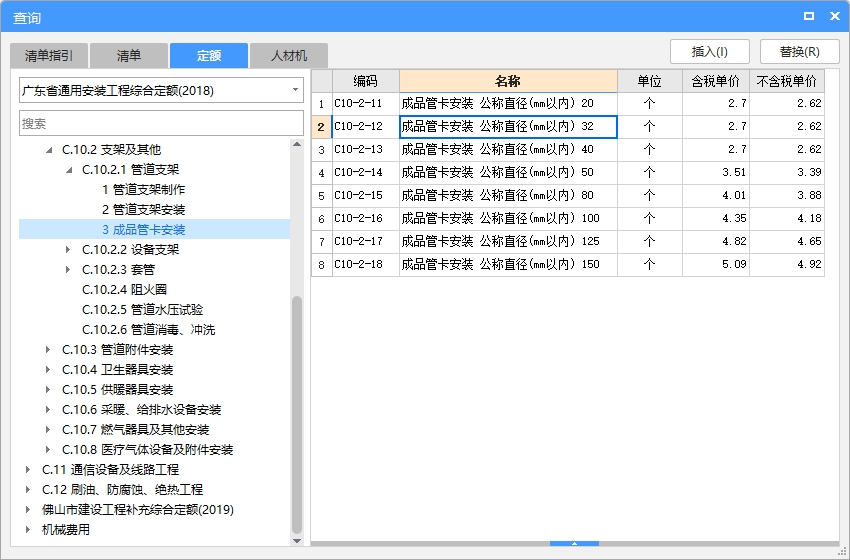
Task: Select the C.10.2.3 套管 label
Action: click(x=118, y=269)
